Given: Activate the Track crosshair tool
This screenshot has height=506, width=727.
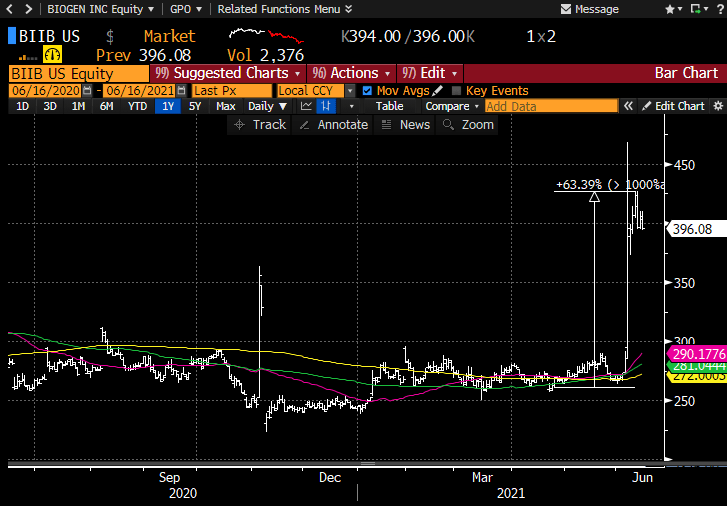Looking at the screenshot, I should (260, 125).
